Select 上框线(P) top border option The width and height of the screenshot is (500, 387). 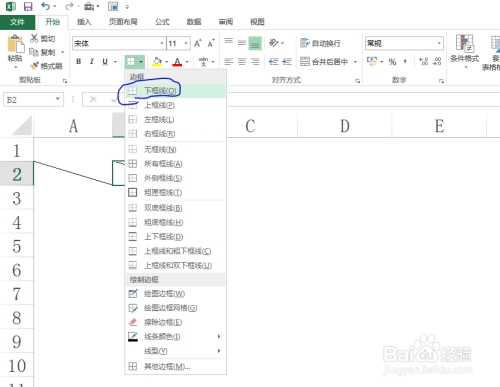point(176,105)
